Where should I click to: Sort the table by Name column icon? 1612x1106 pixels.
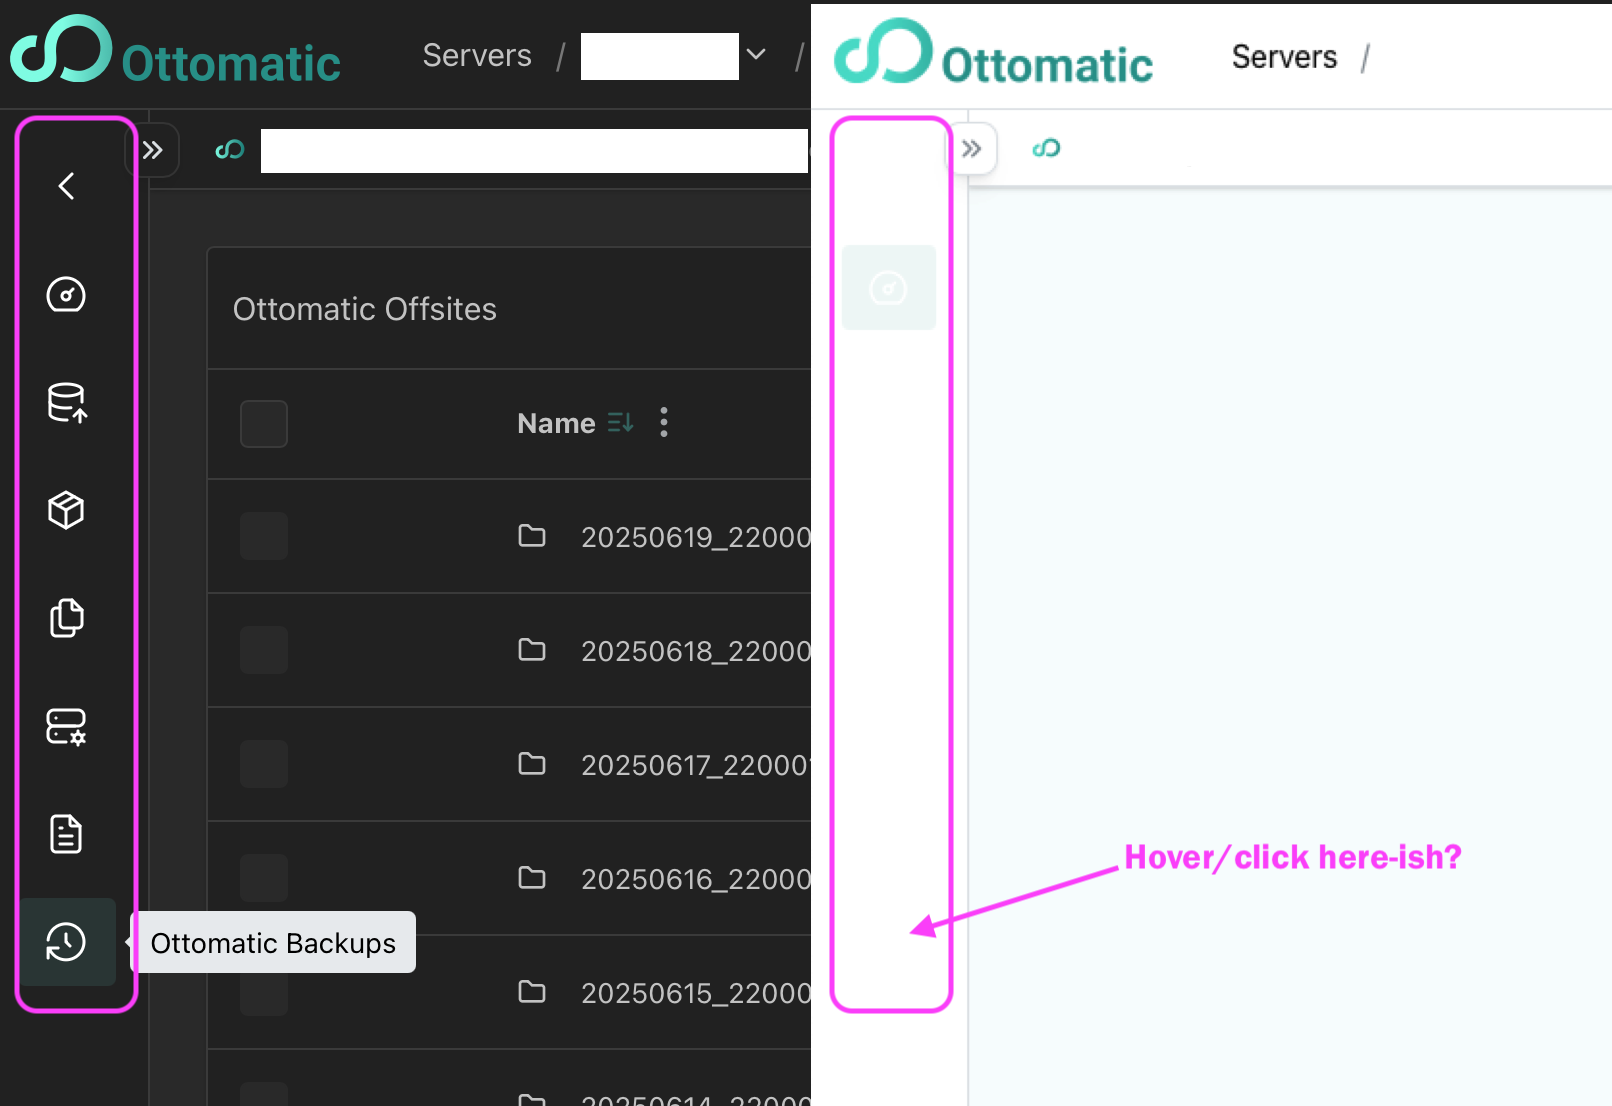(x=621, y=423)
